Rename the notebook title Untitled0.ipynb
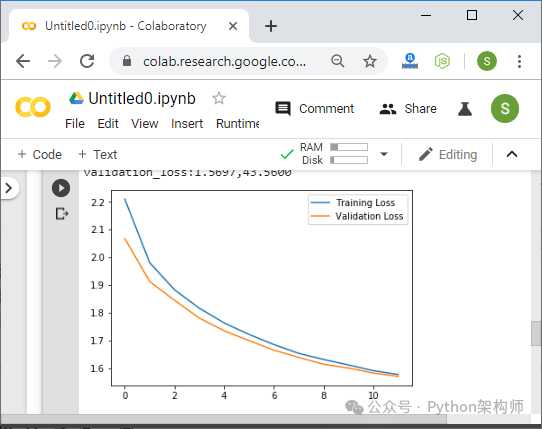542x429 pixels. 142,98
